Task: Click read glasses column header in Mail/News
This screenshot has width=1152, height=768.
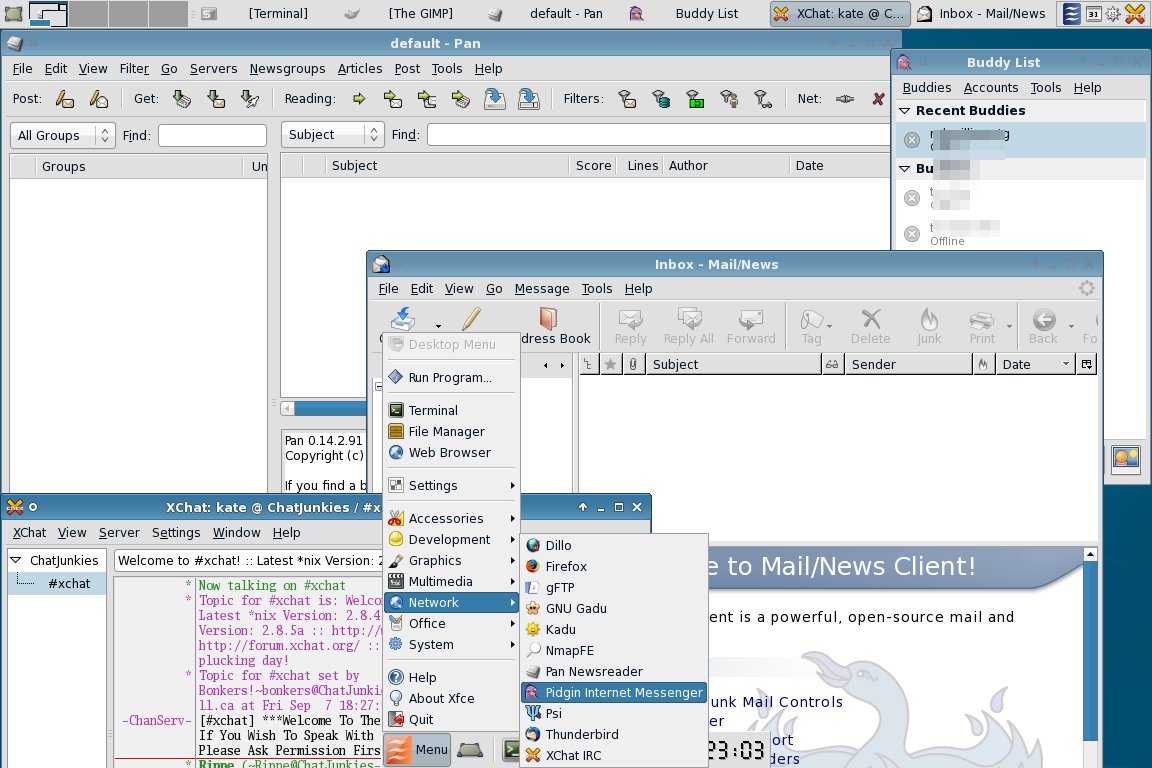Action: coord(832,365)
